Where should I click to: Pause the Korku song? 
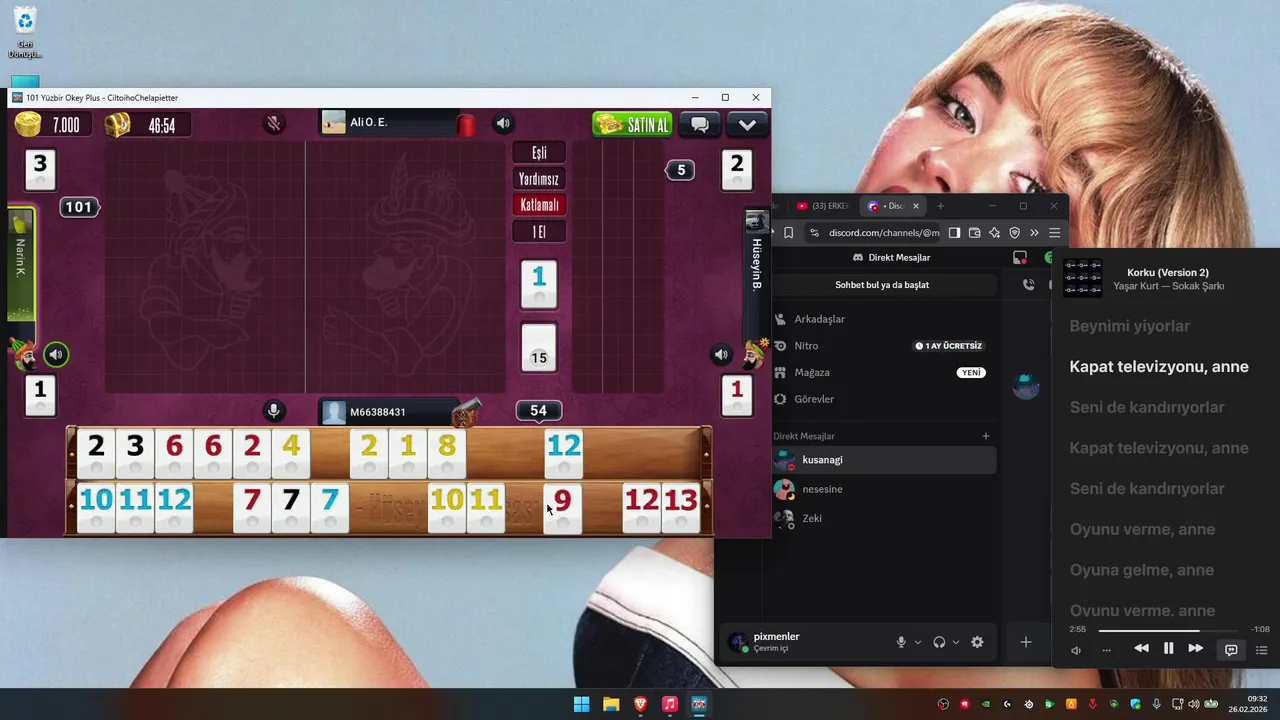point(1168,649)
